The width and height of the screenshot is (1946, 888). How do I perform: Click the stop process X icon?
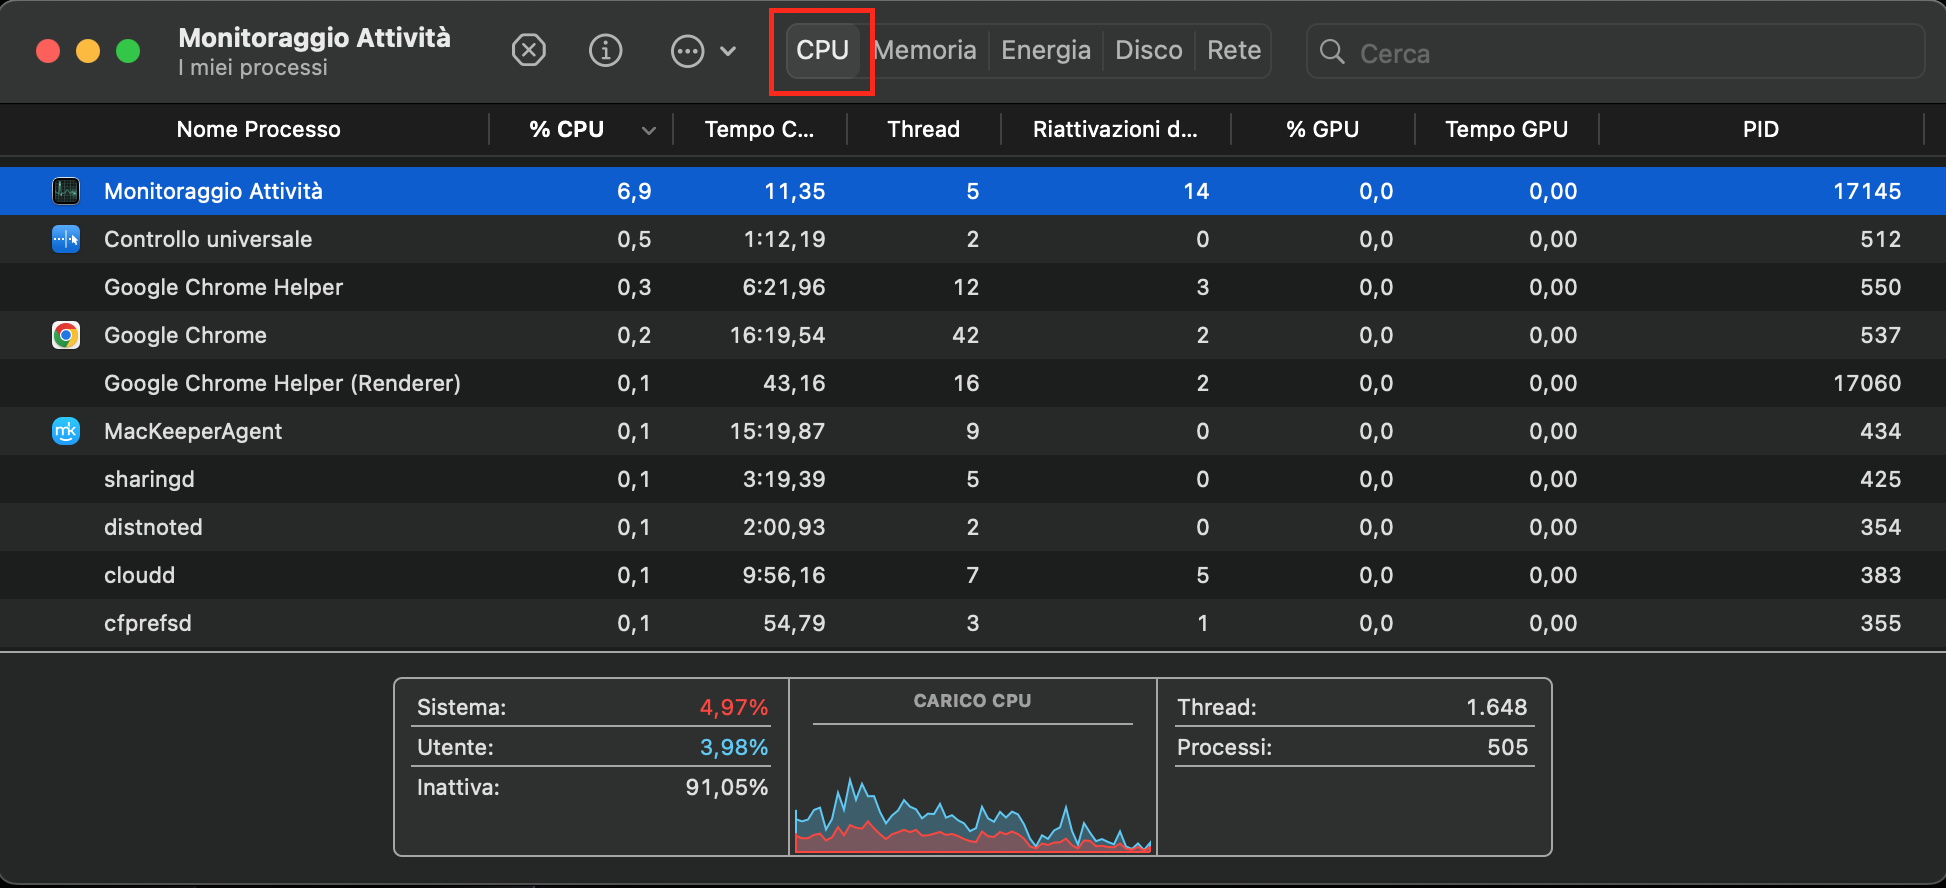[528, 50]
